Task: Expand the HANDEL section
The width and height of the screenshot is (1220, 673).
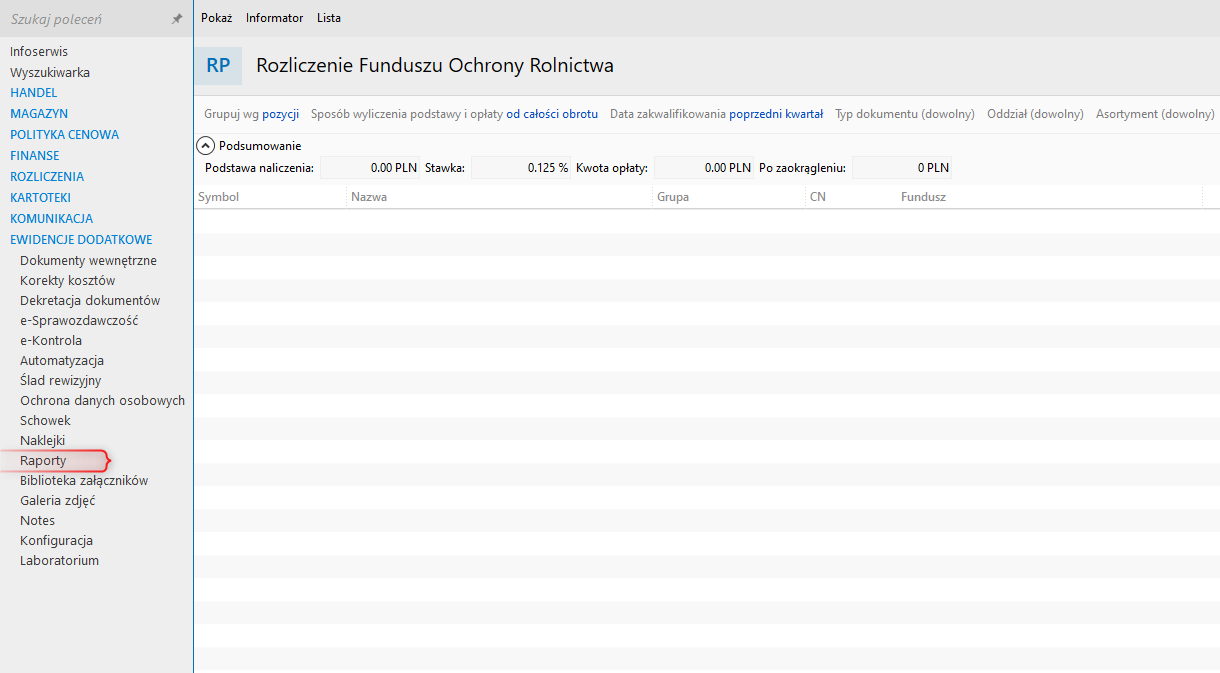Action: 34,93
